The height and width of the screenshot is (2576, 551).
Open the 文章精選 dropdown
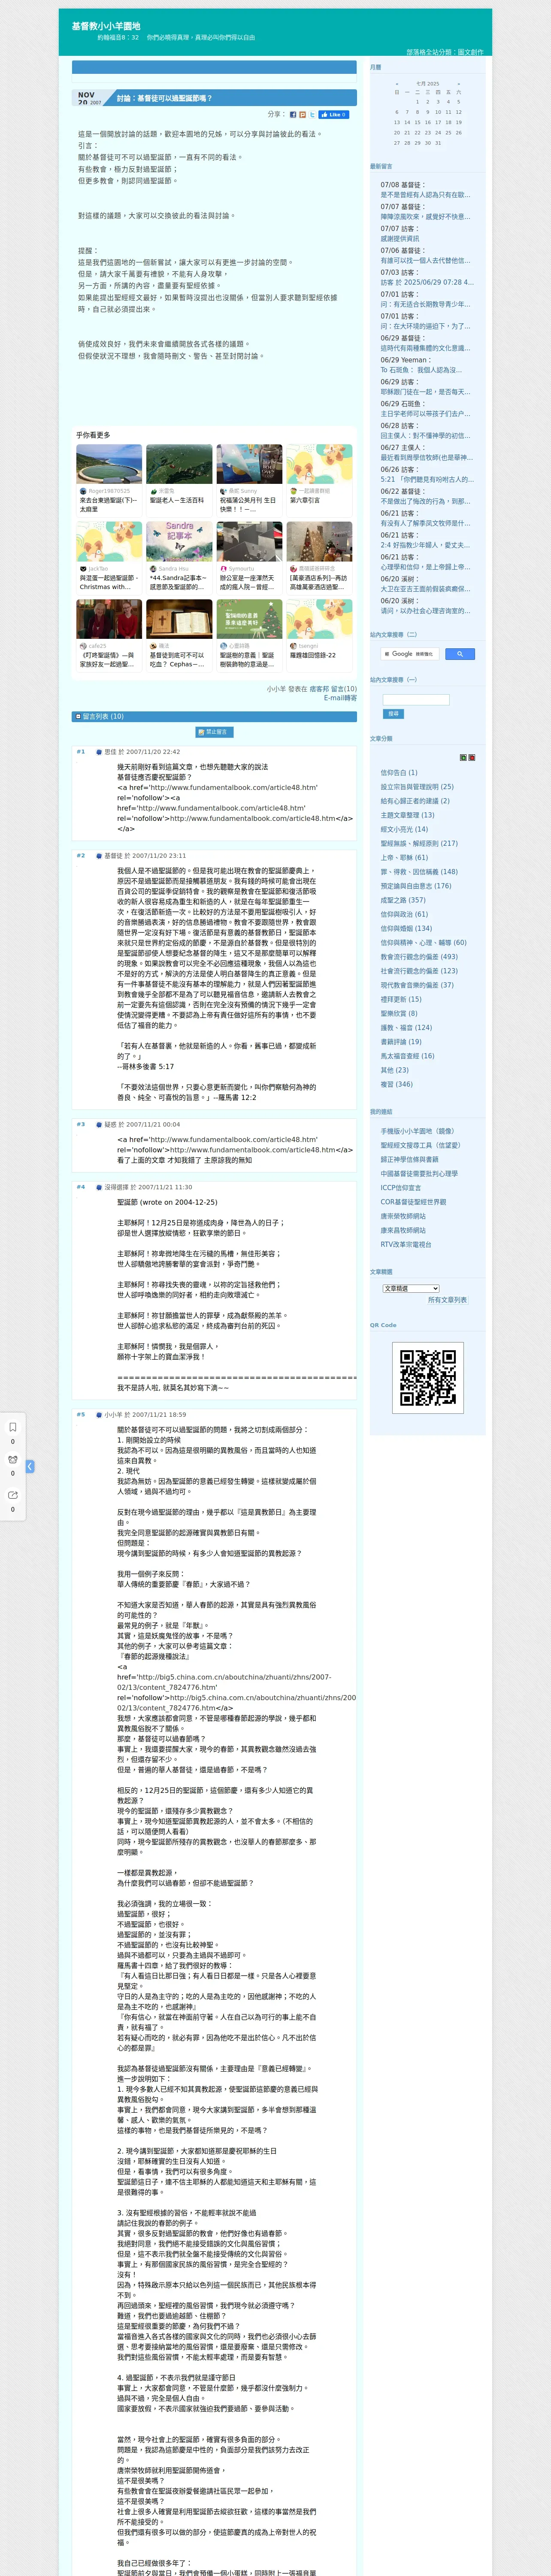pos(411,1288)
